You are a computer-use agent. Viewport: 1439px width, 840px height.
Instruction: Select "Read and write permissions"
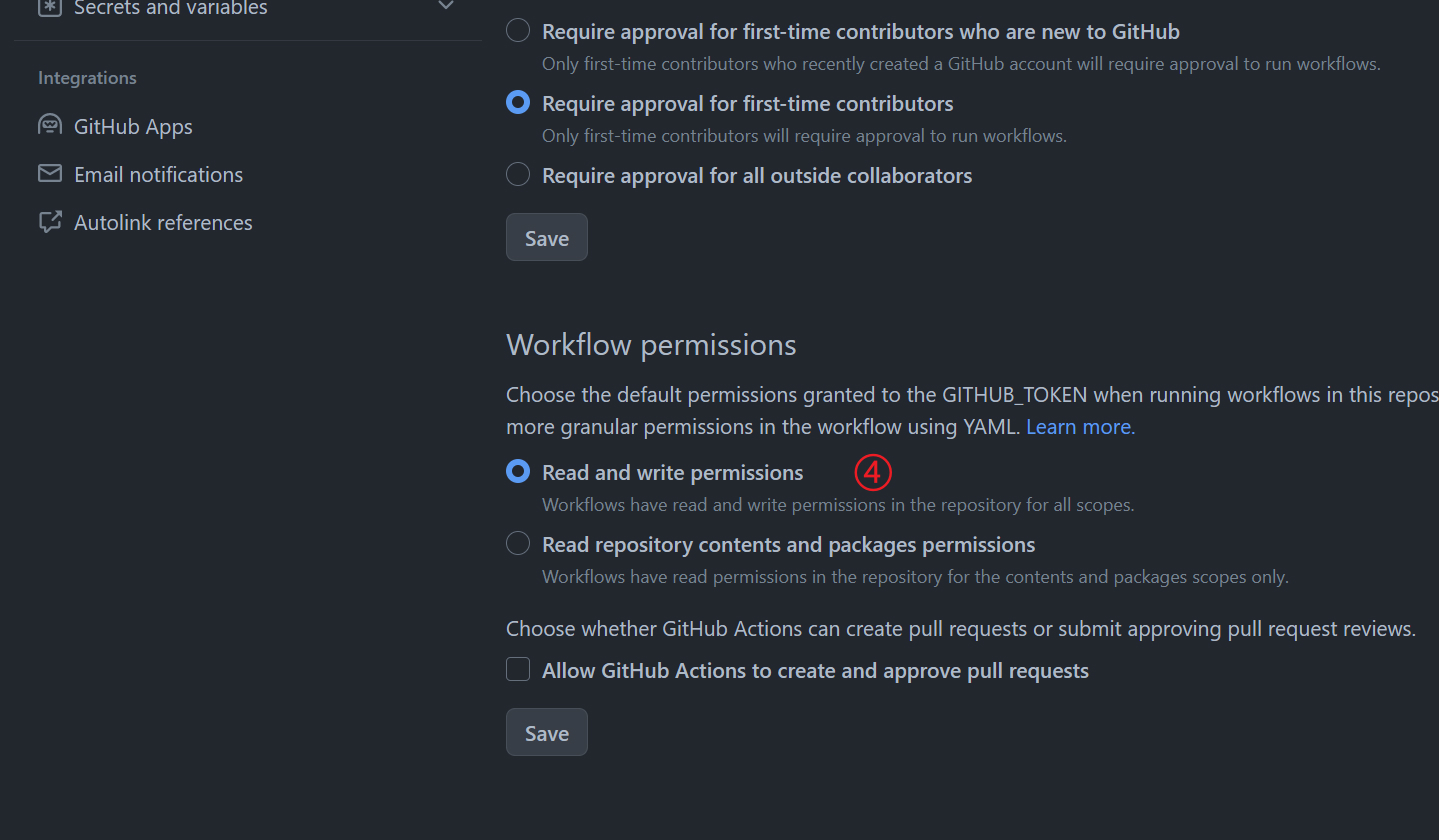(x=517, y=471)
